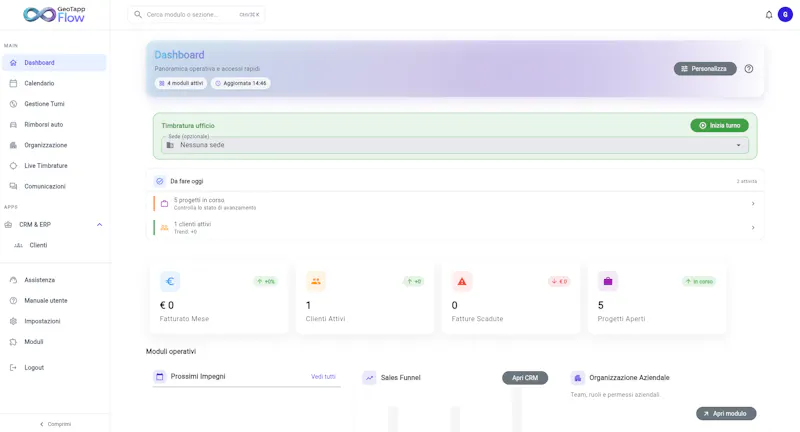Click the Organizzazione building icon in sidebar

[x=13, y=145]
